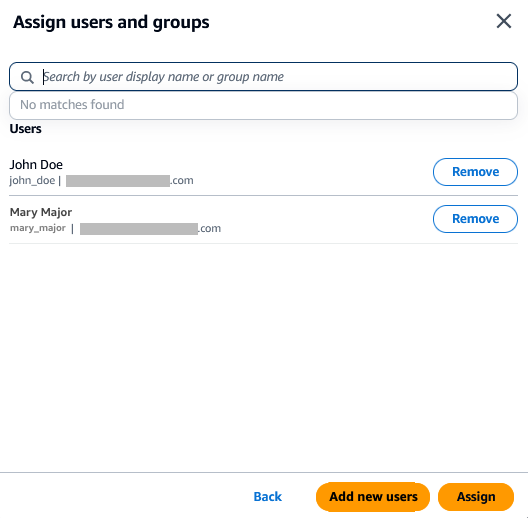Screen dimensions: 528x518
Task: Click the empty area below the users list
Action: 263,357
